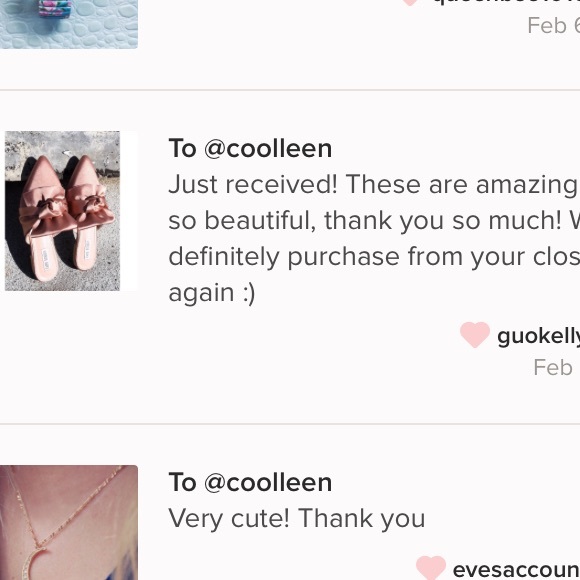Click the "Very cute! Thank you" note text
This screenshot has width=580, height=580.
(x=297, y=519)
